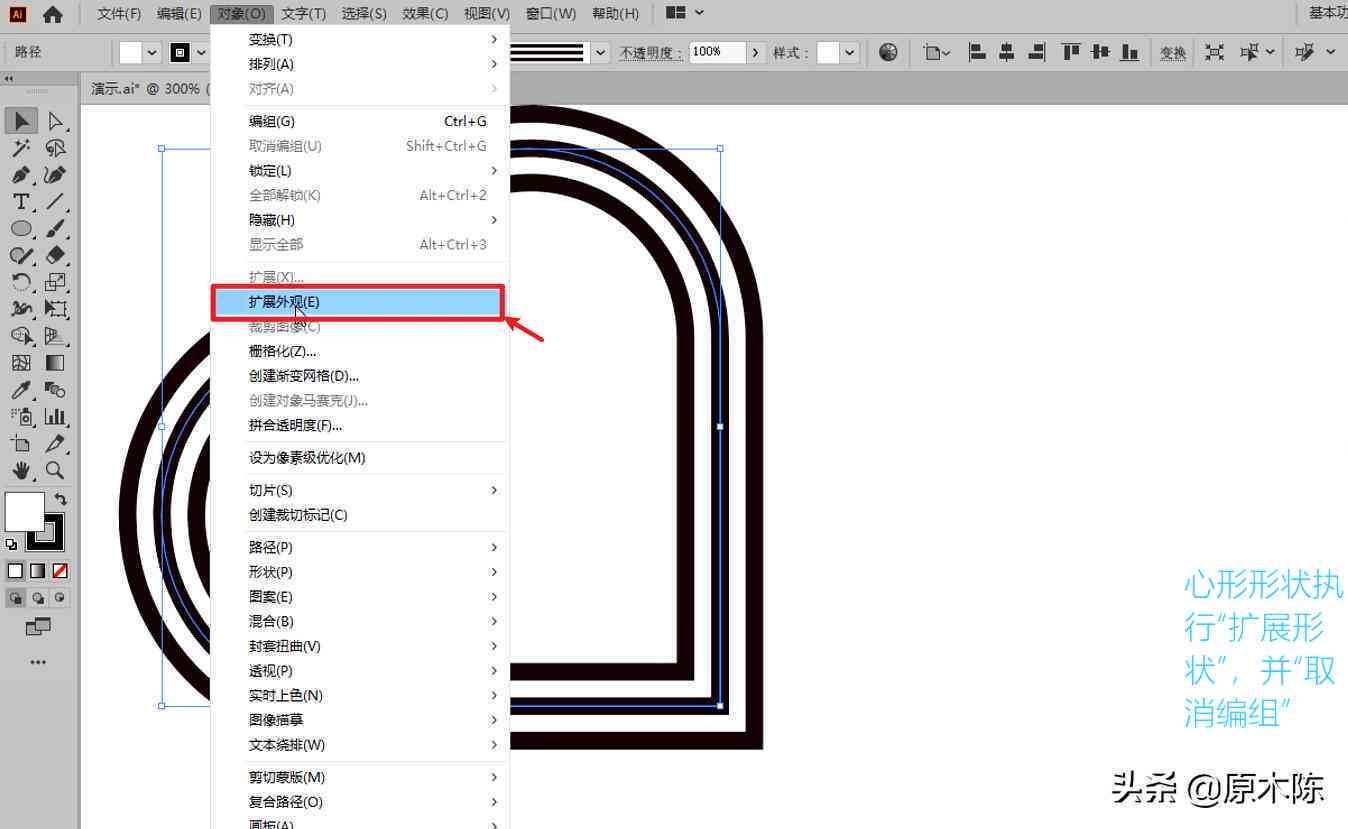
Task: Select the Scale tool
Action: click(x=56, y=283)
